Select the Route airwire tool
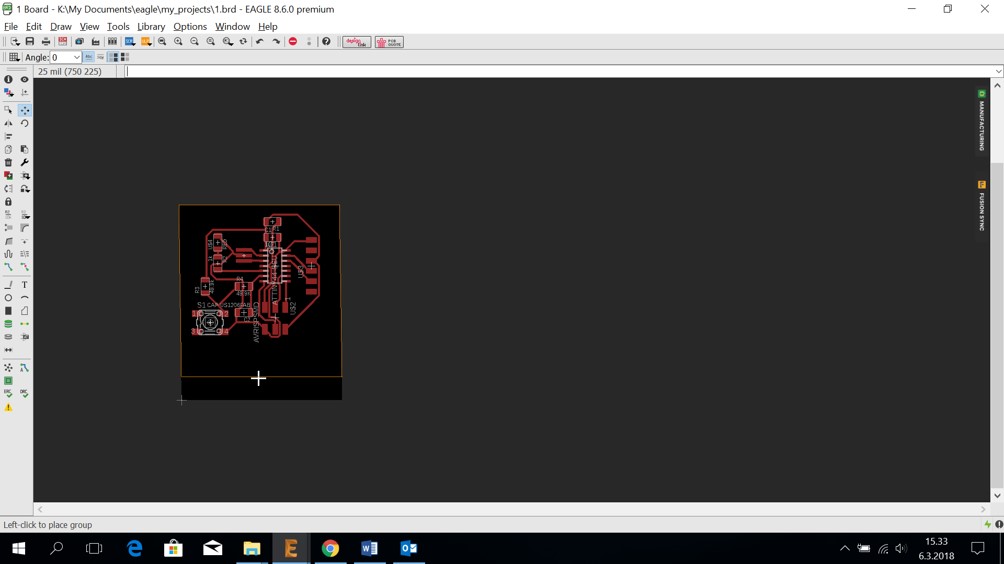 8,267
